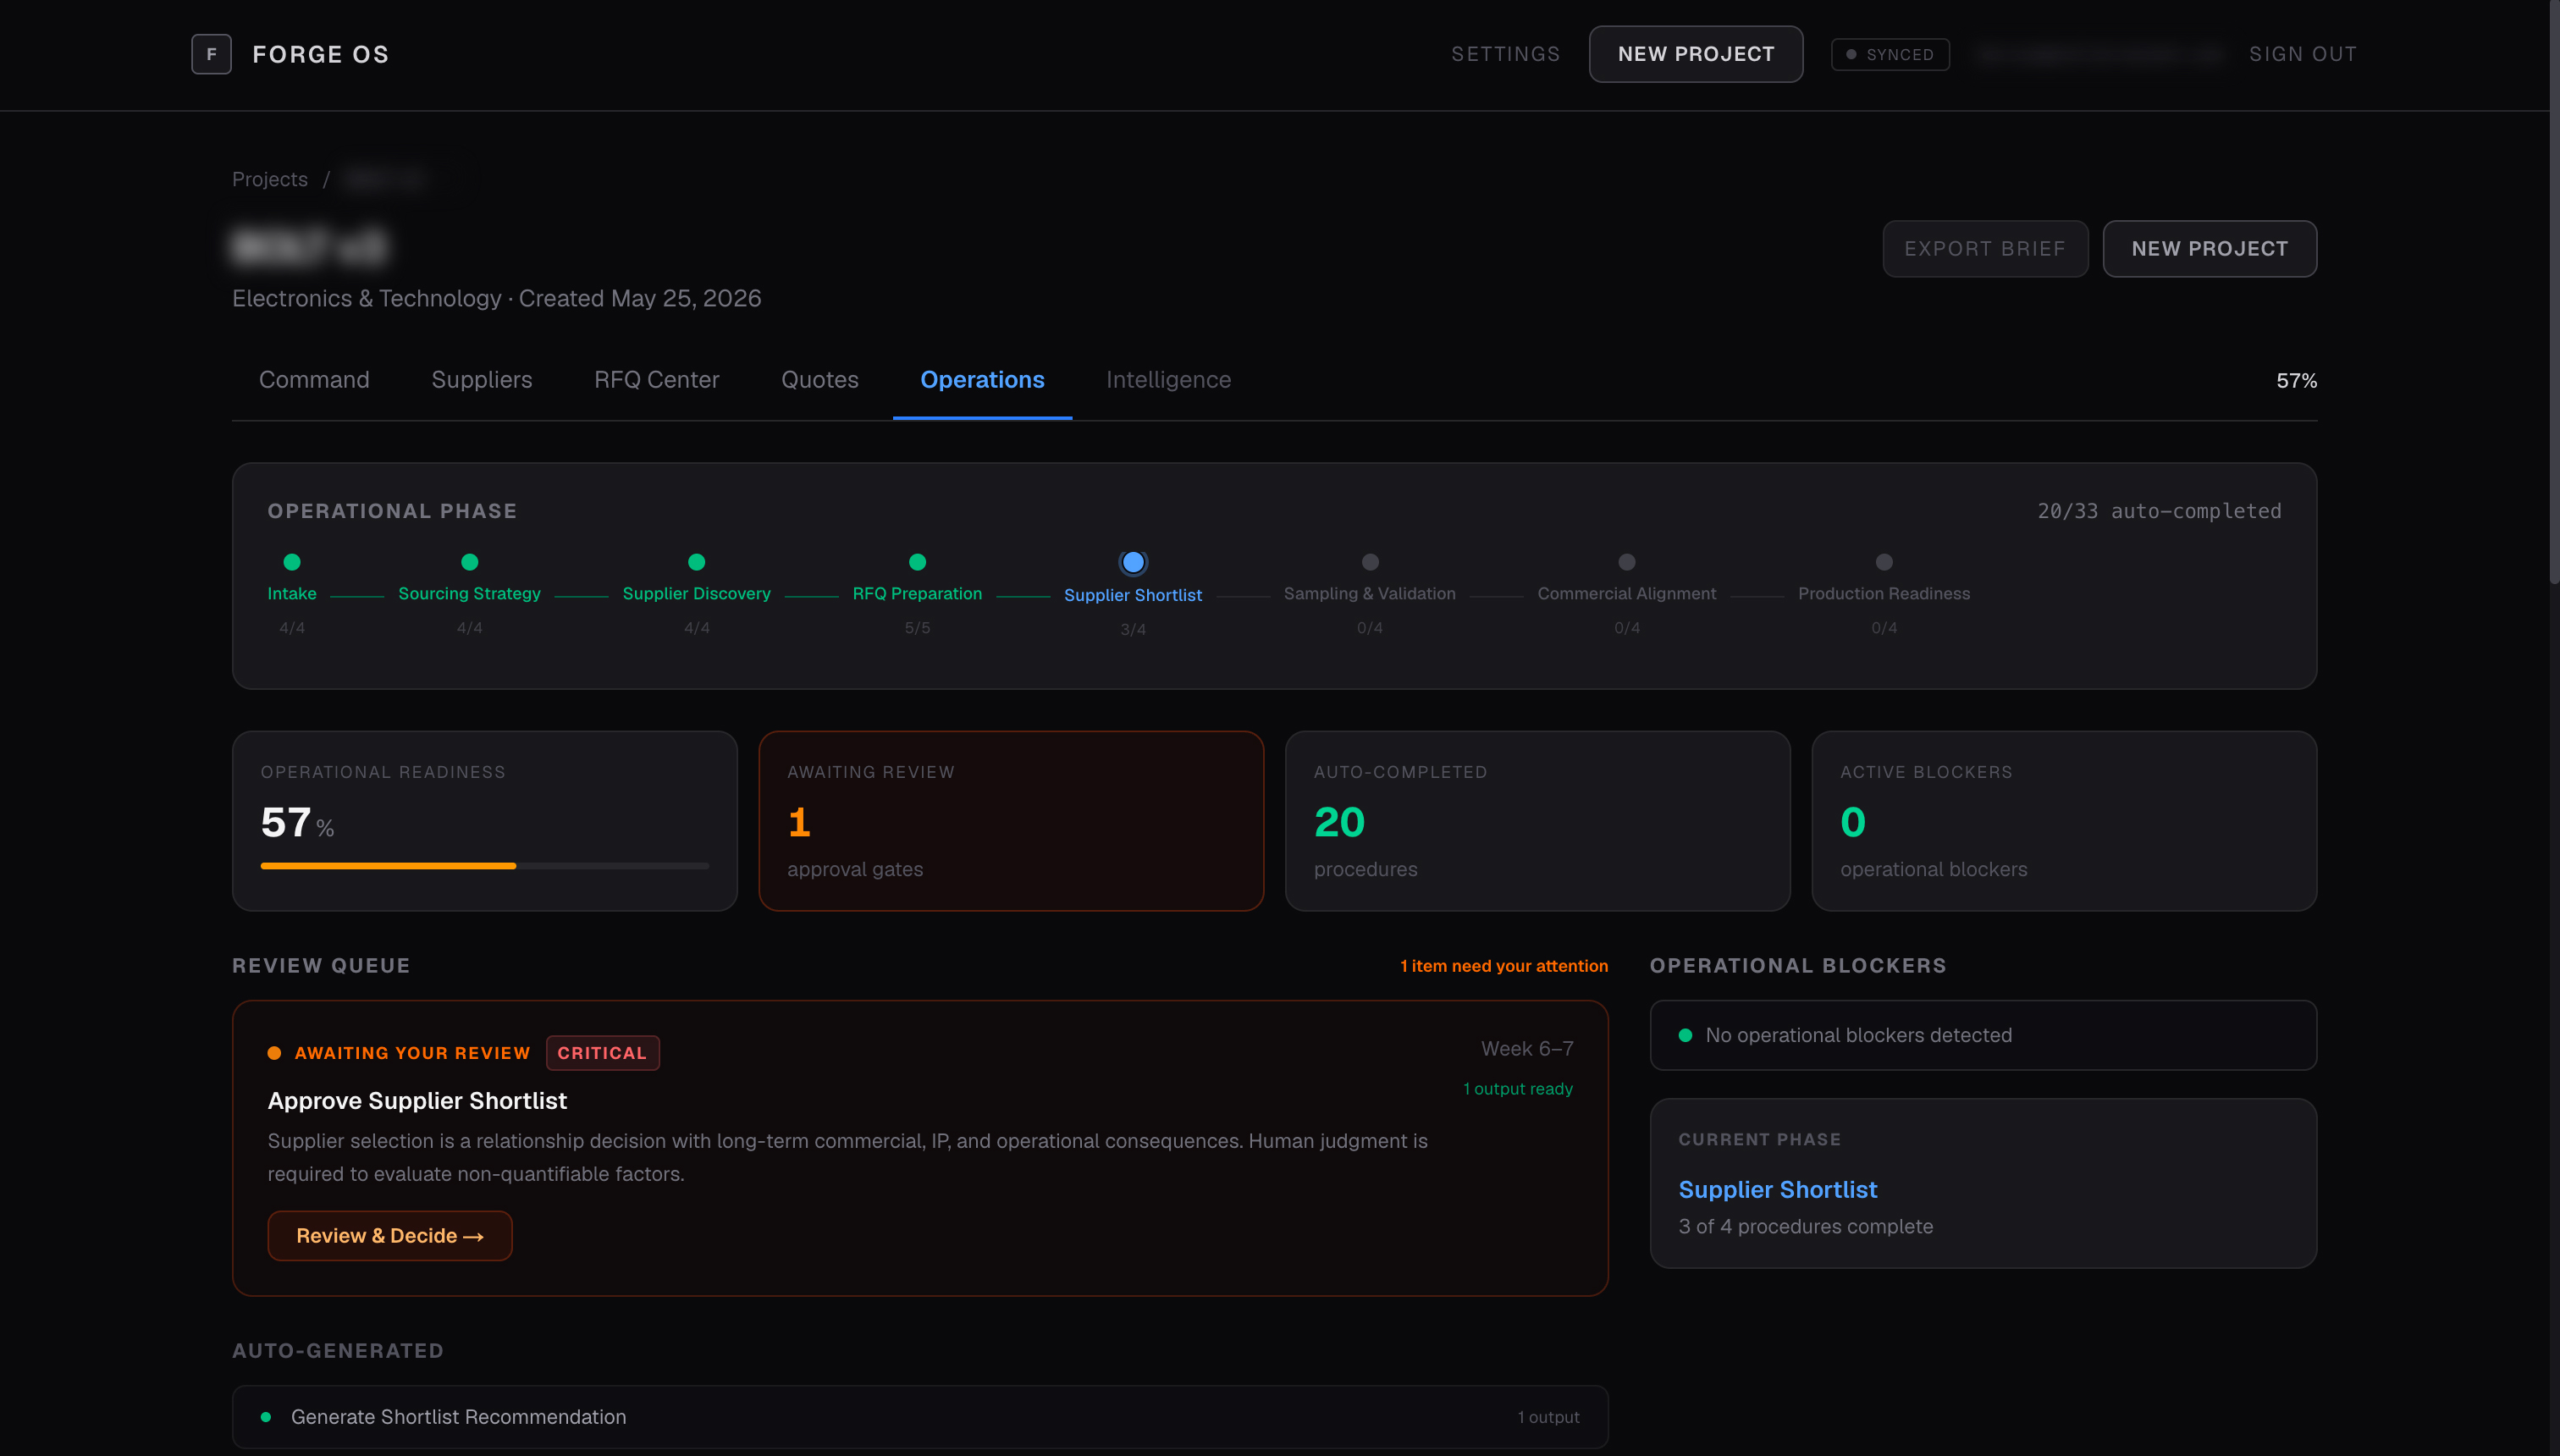2560x1456 pixels.
Task: Click the Commercial Alignment phase dot
Action: 1627,562
